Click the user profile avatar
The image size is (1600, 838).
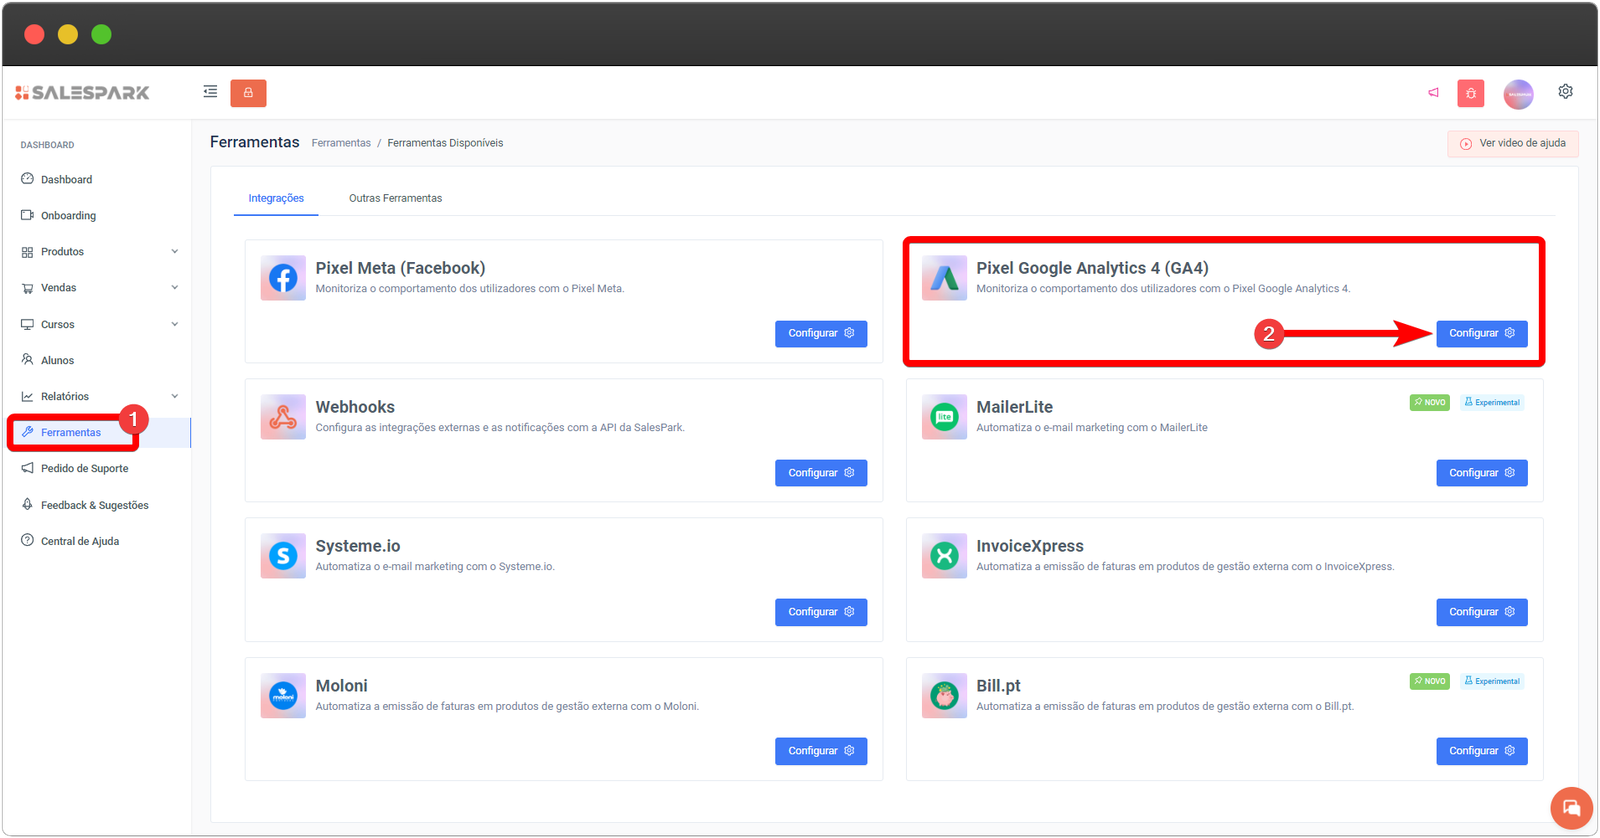click(1518, 94)
